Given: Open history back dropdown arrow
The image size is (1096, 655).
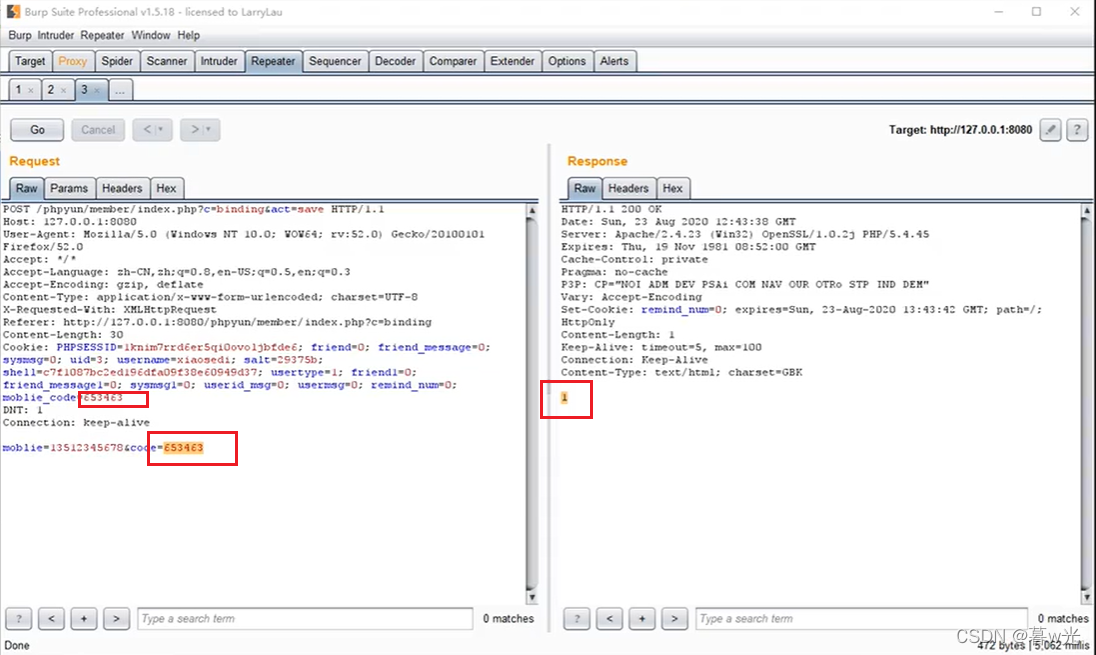Looking at the screenshot, I should tap(161, 129).
